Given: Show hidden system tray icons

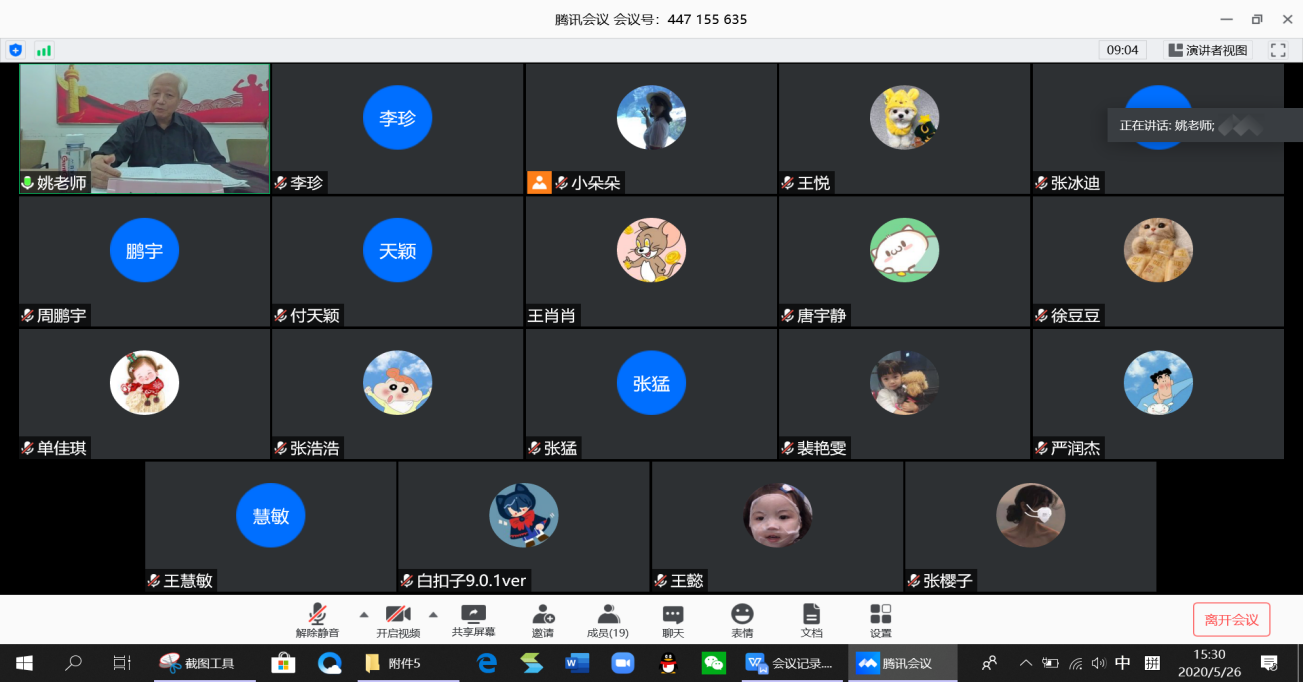Looking at the screenshot, I should (x=1025, y=663).
